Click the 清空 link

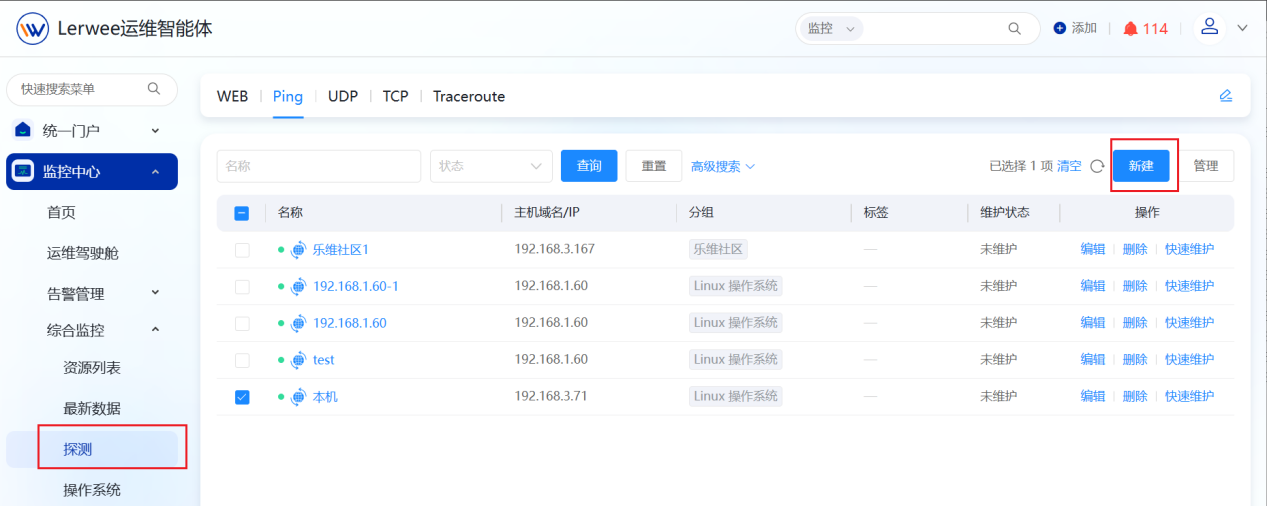(1069, 166)
